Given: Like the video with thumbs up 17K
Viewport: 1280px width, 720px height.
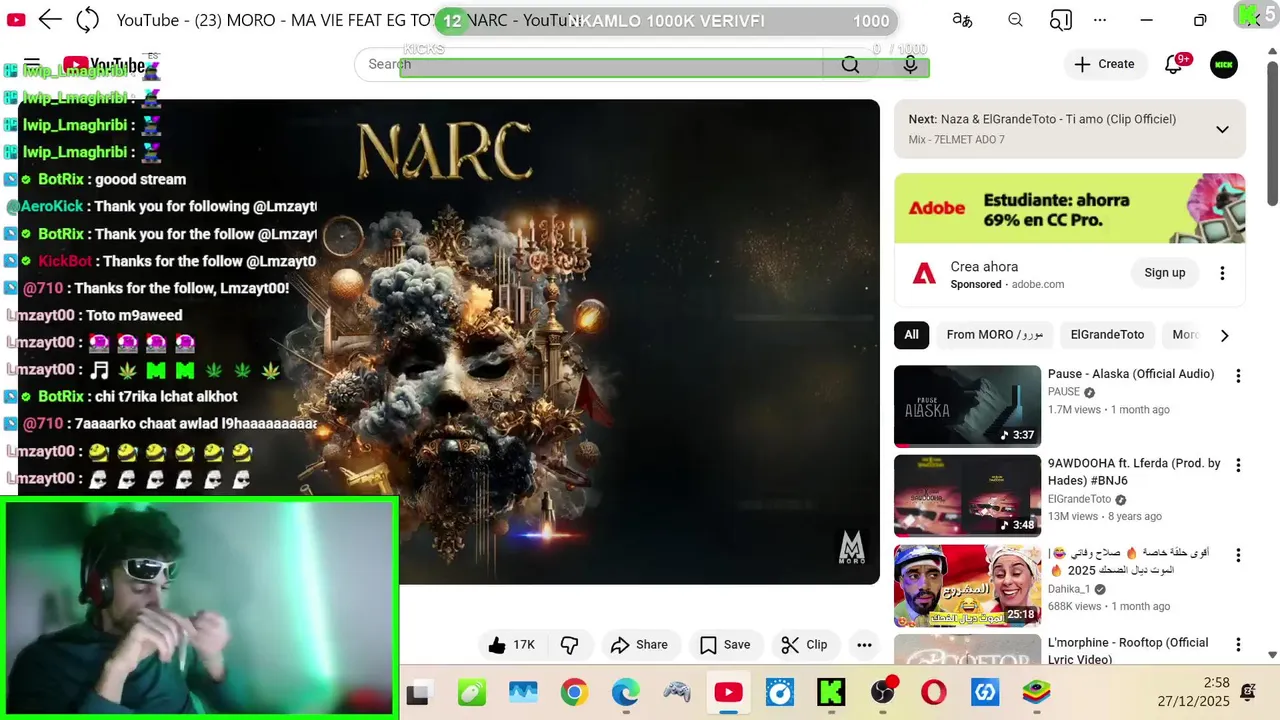Looking at the screenshot, I should (512, 645).
